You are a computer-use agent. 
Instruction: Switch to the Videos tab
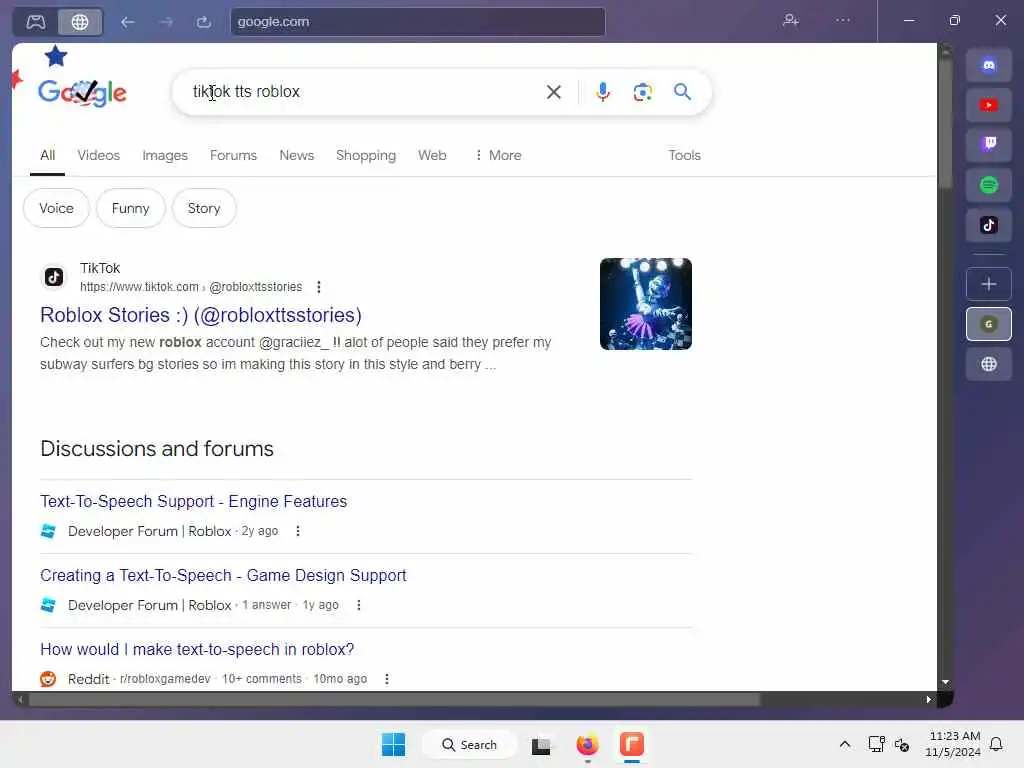coord(99,155)
